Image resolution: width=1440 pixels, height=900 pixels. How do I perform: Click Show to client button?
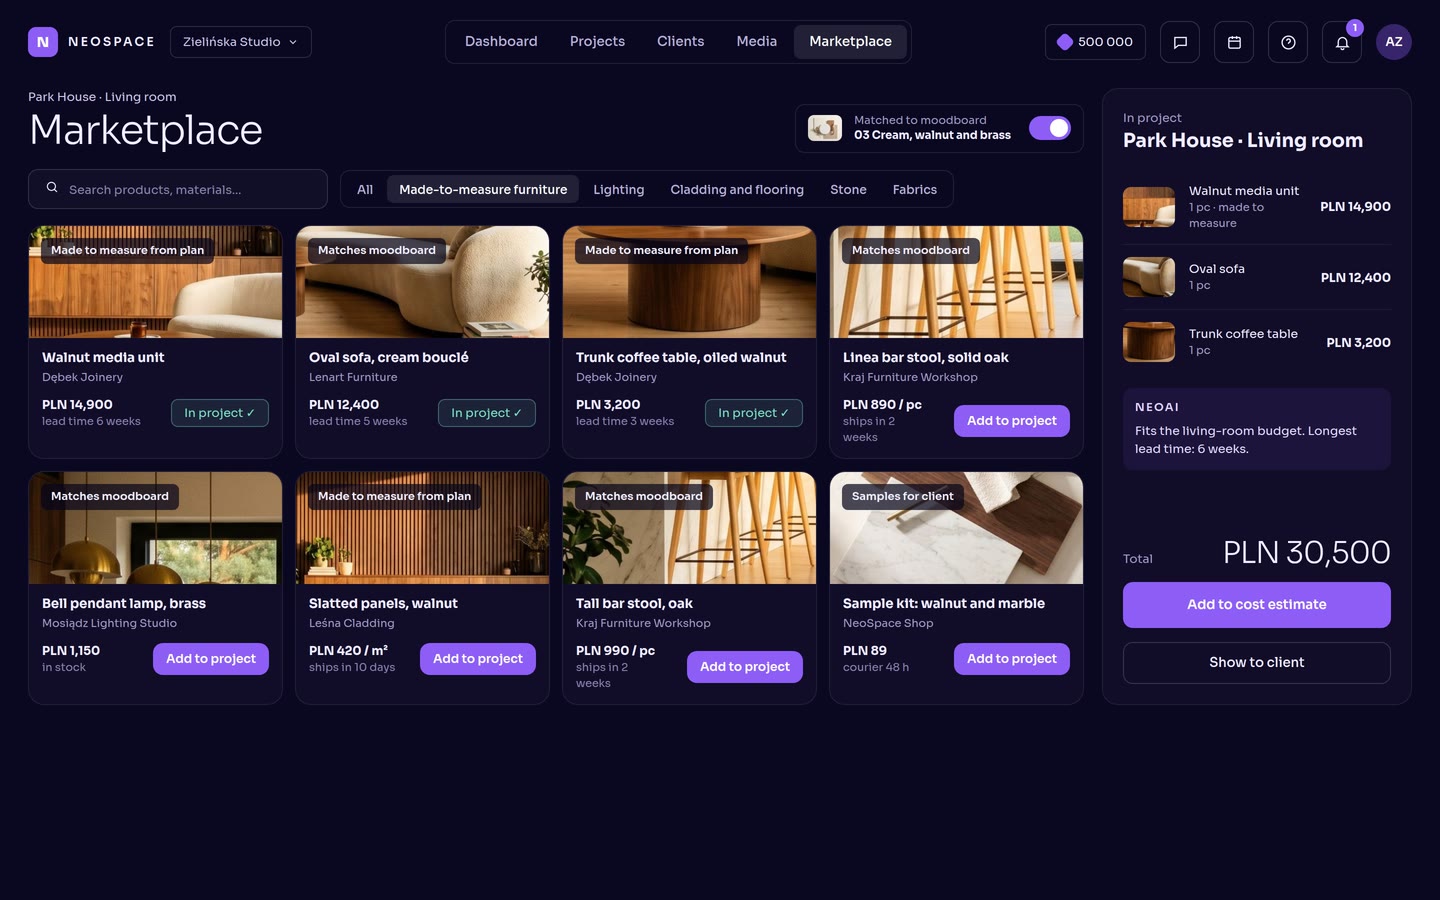1257,663
